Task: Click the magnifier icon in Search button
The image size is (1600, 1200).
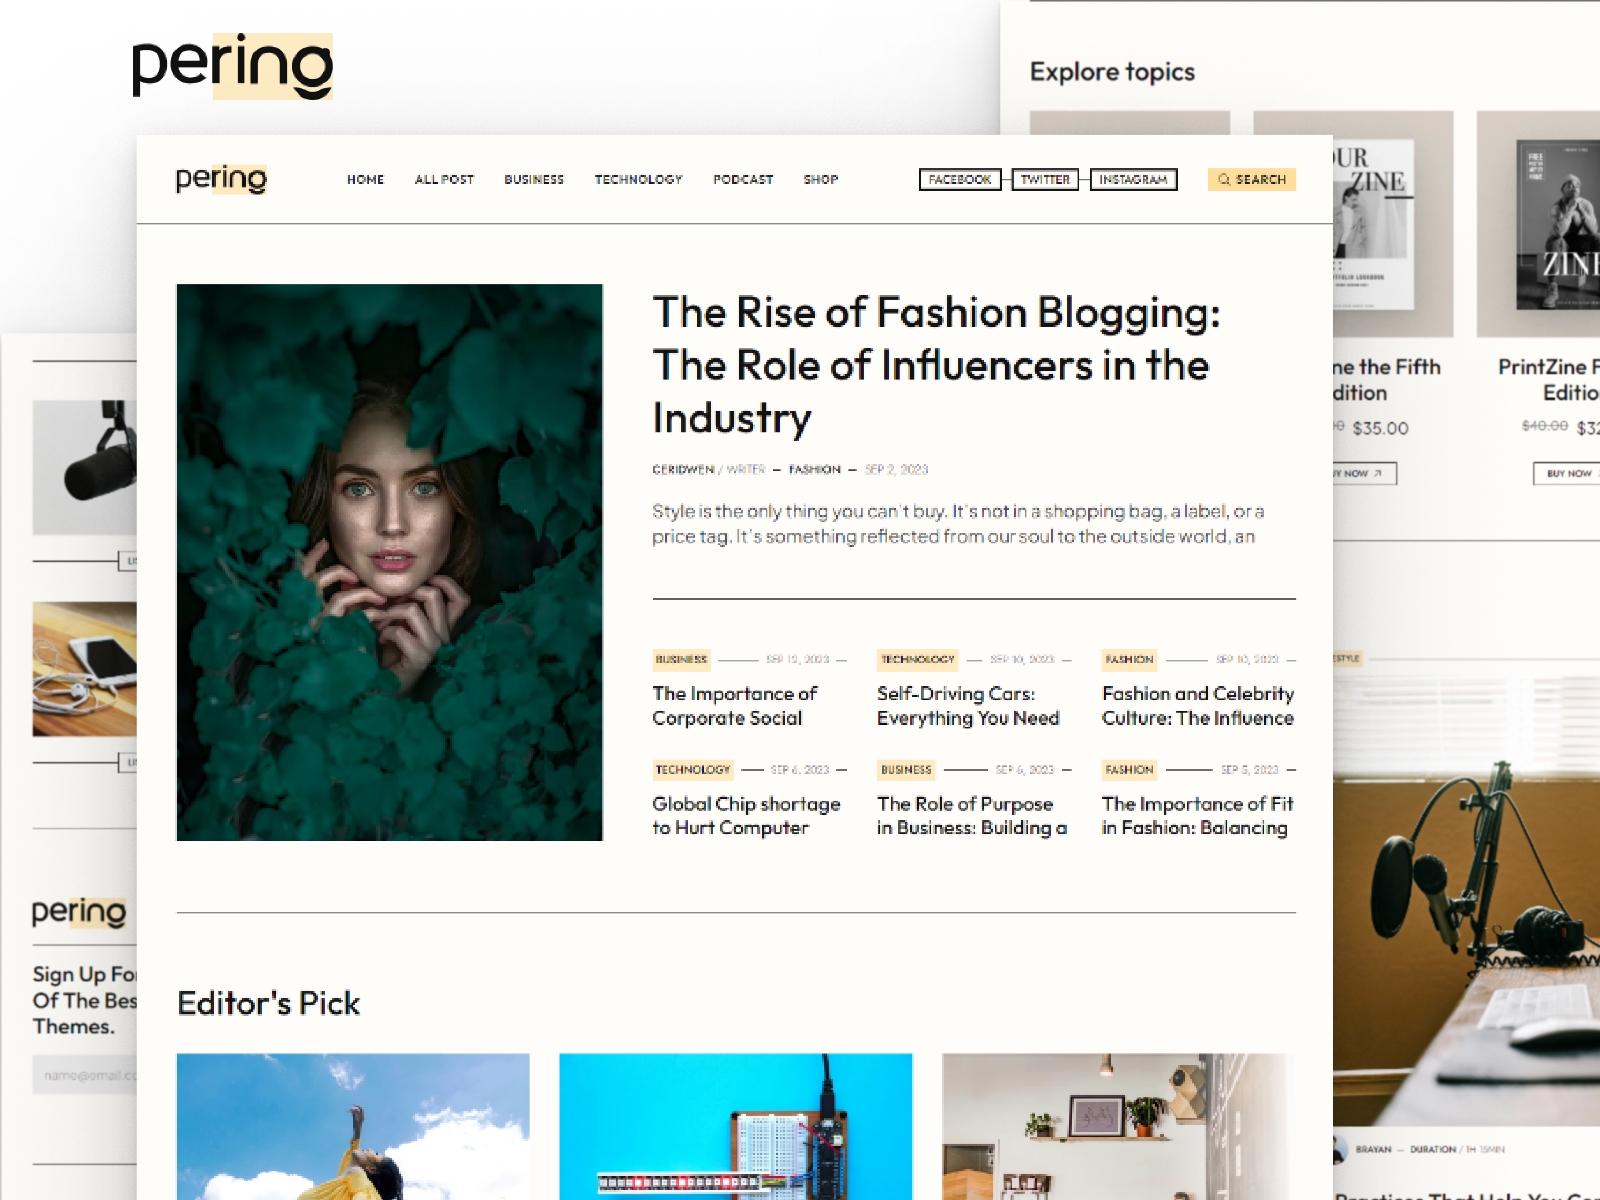Action: point(1224,180)
